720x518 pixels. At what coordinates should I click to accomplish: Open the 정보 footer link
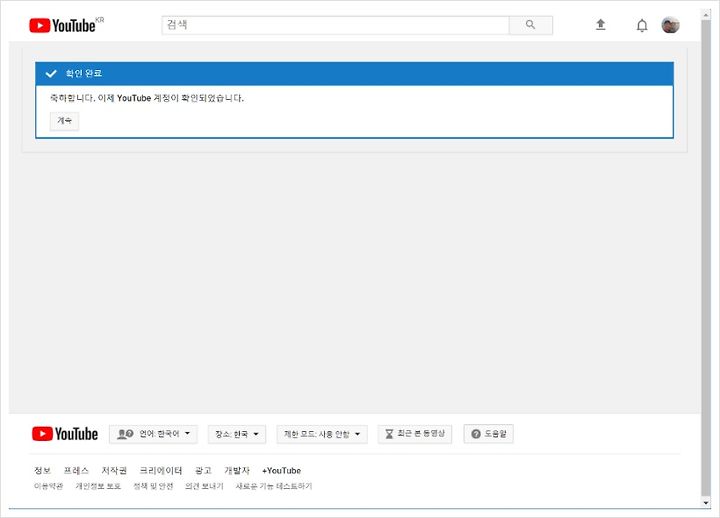(42, 470)
